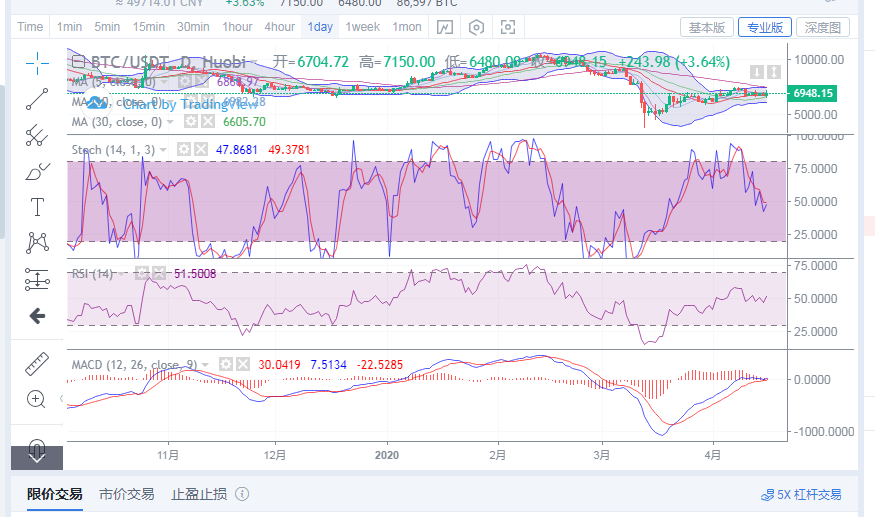Screen dimensions: 875x517
Task: Select the 1week interval
Action: 363,27
